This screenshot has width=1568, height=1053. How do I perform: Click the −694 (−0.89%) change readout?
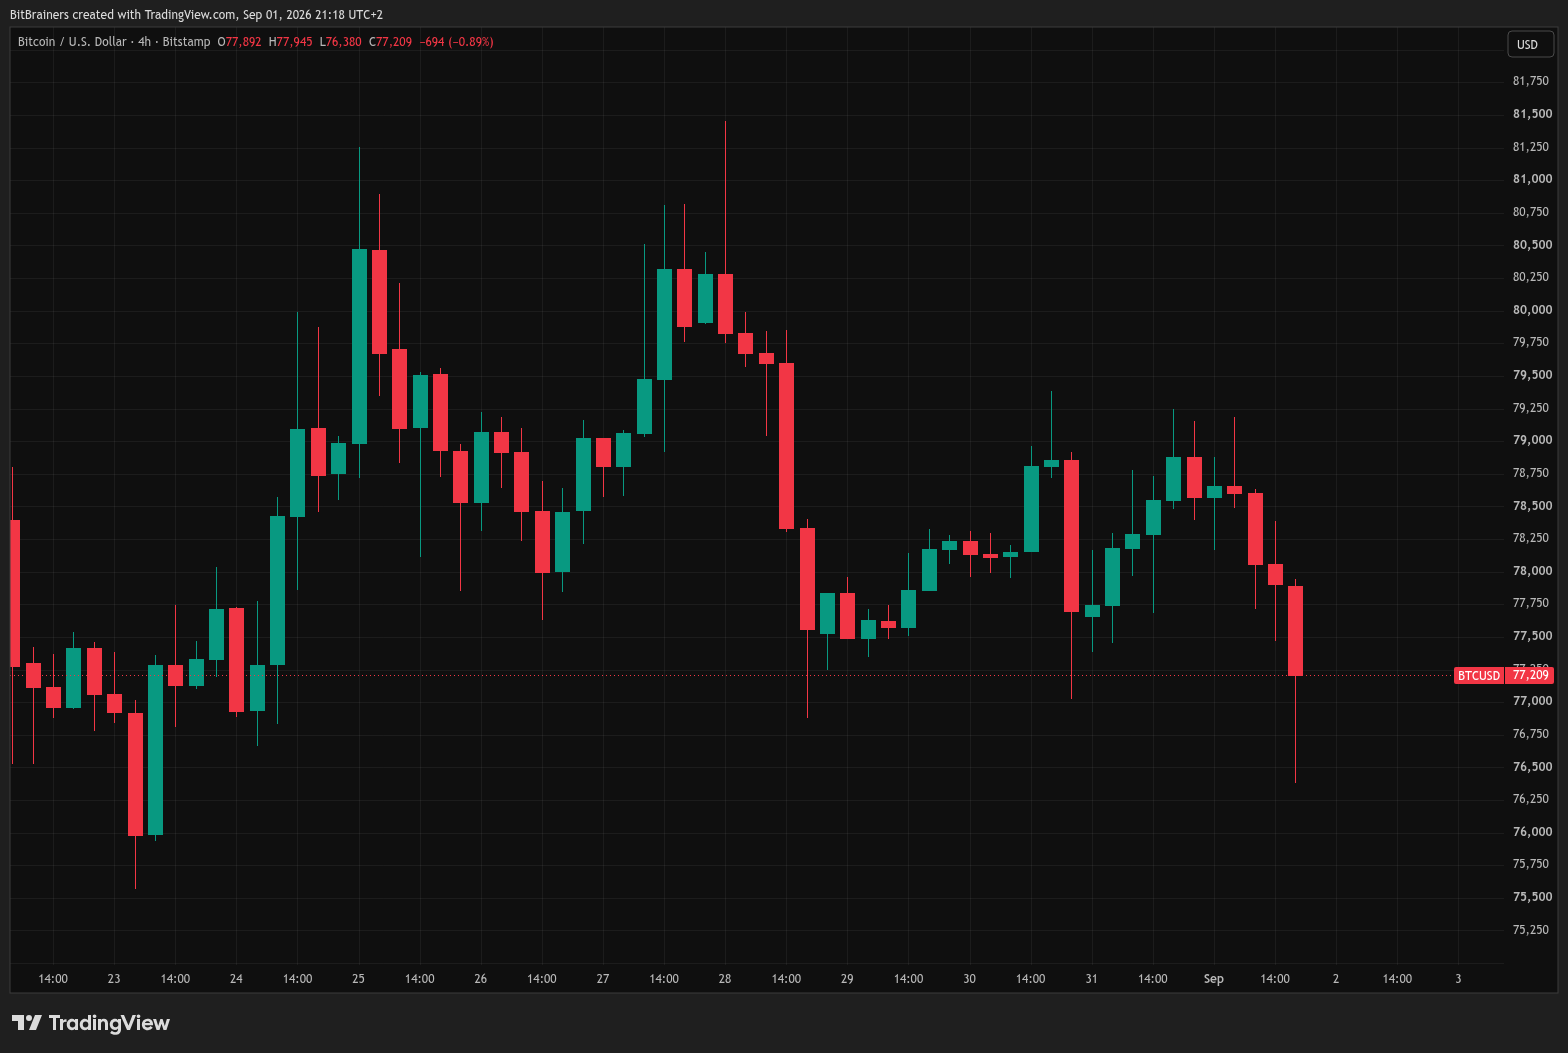pyautogui.click(x=456, y=42)
